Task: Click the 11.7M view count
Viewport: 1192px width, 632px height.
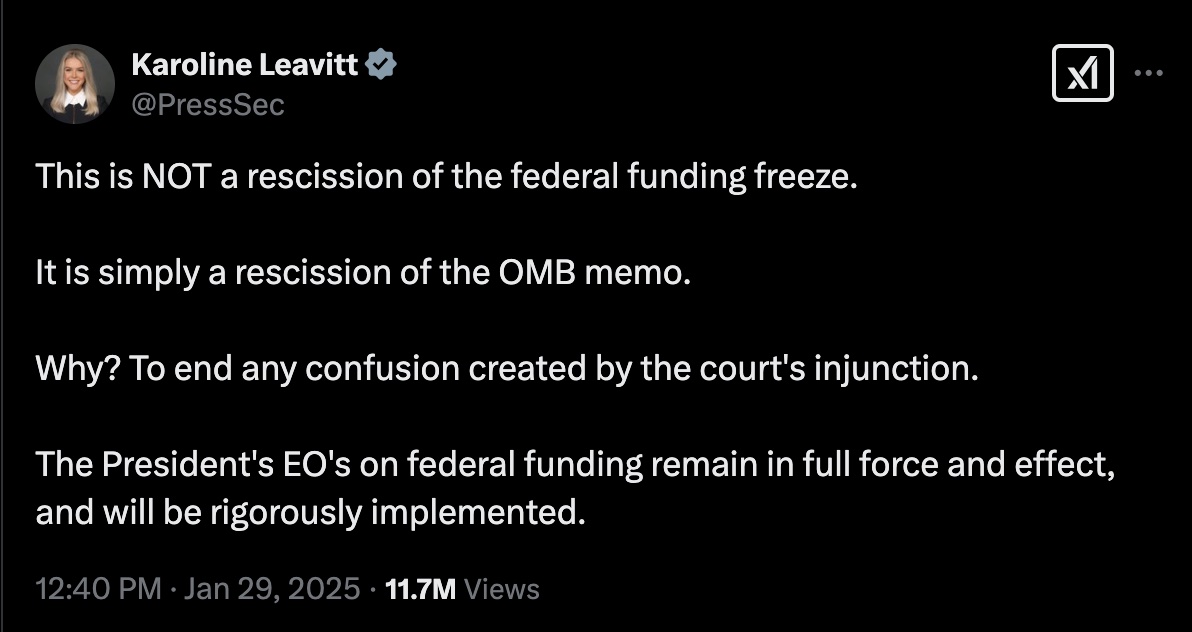Action: [420, 589]
